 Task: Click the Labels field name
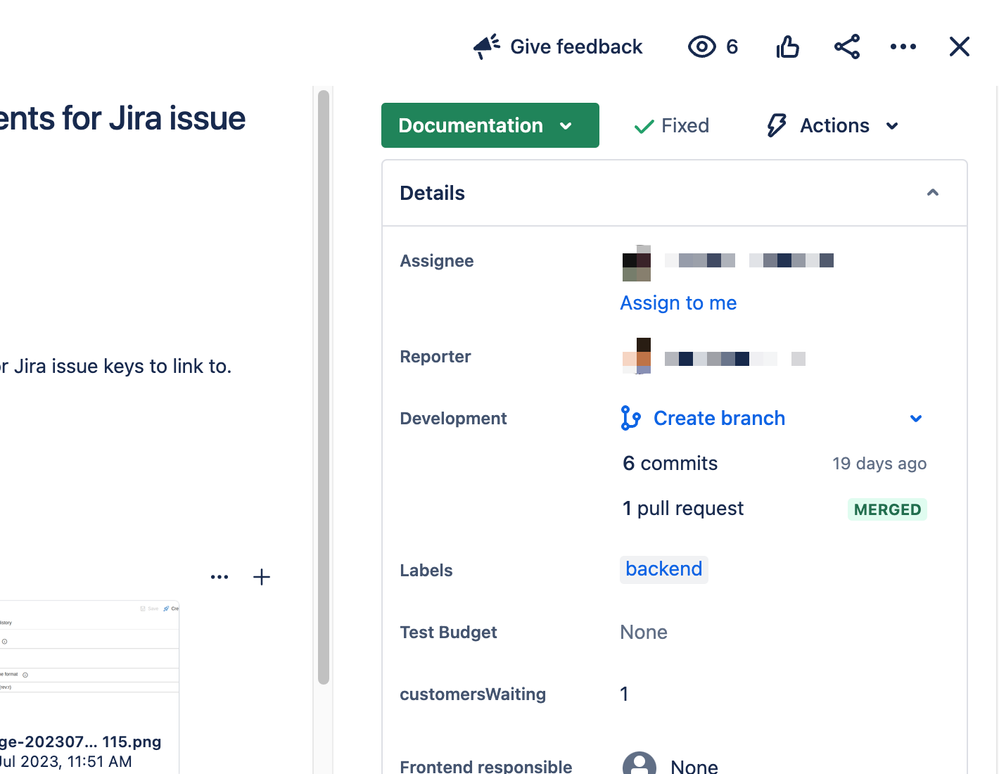click(426, 570)
